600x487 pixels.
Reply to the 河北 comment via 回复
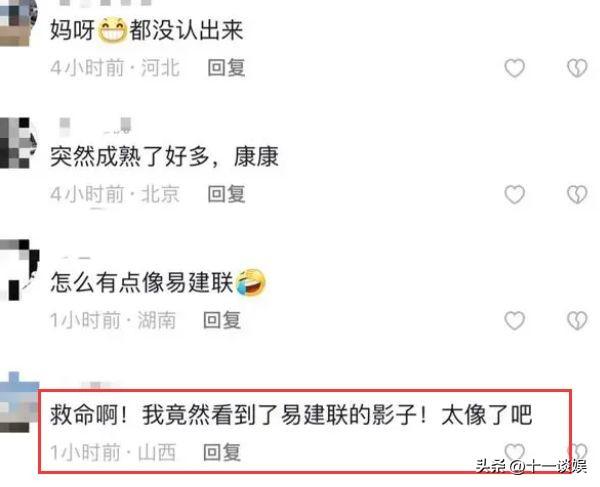226,68
